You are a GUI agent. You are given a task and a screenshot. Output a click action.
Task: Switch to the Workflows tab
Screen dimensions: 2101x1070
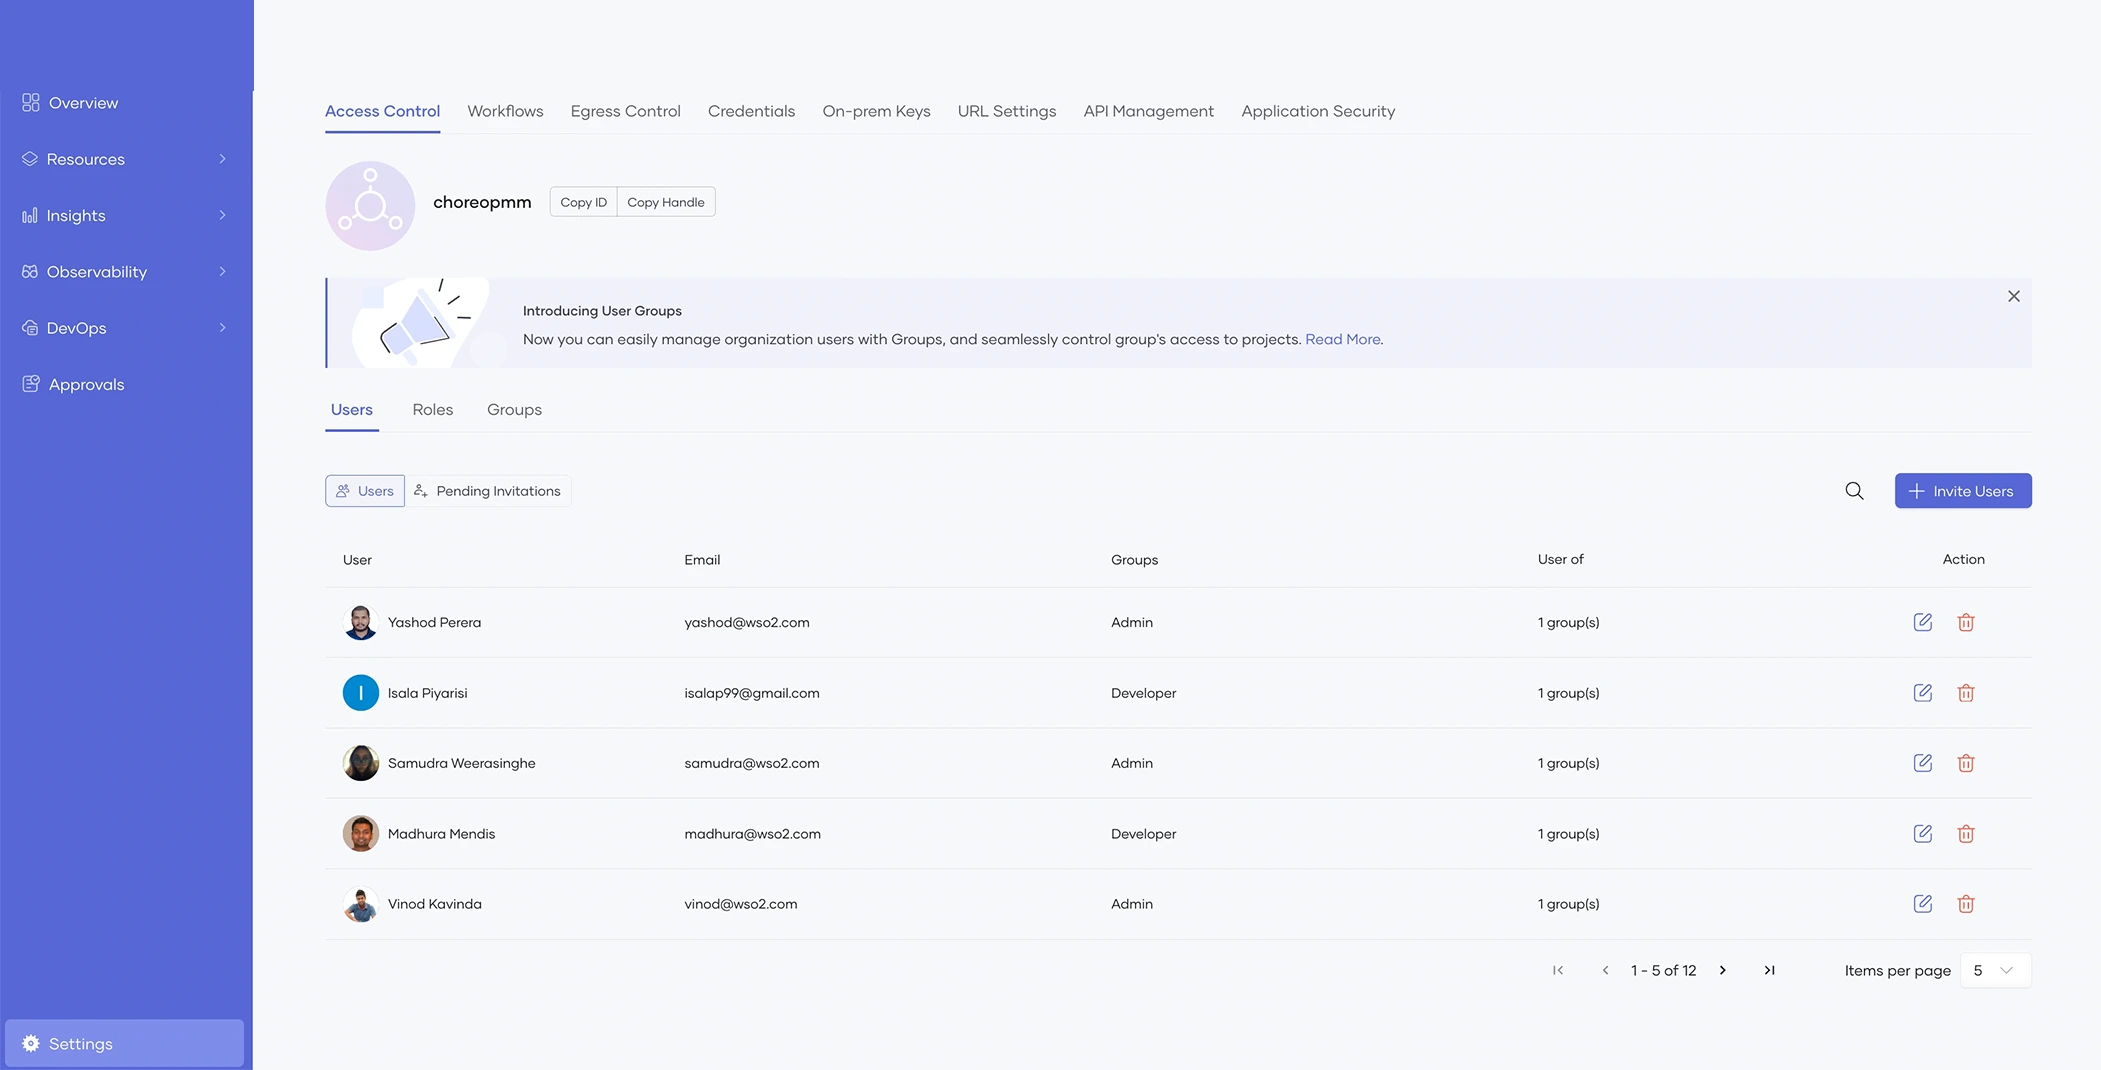pyautogui.click(x=505, y=111)
